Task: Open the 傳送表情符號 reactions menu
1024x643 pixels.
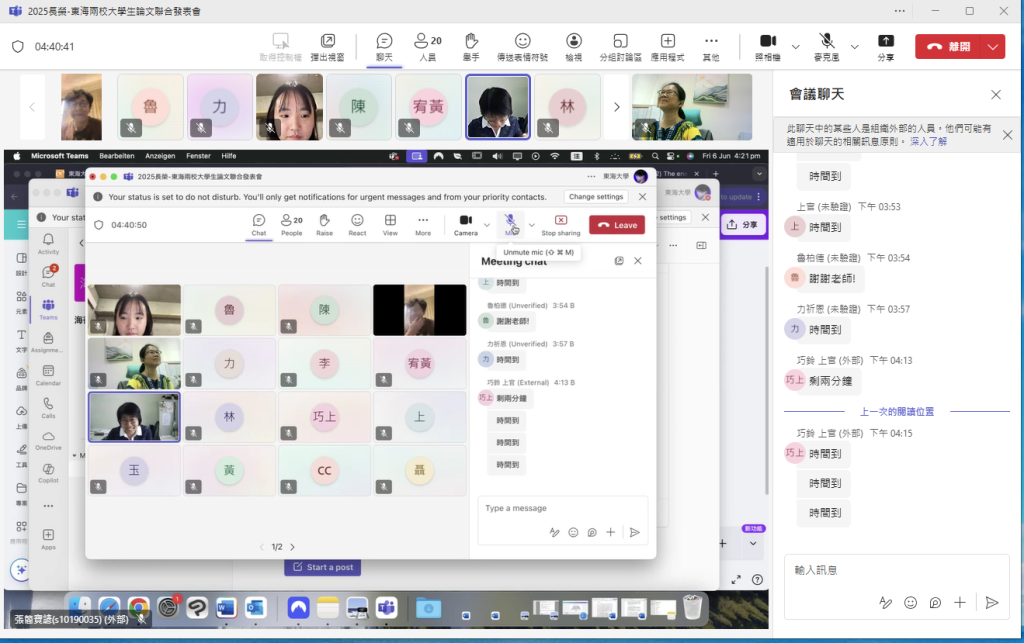Action: (522, 48)
